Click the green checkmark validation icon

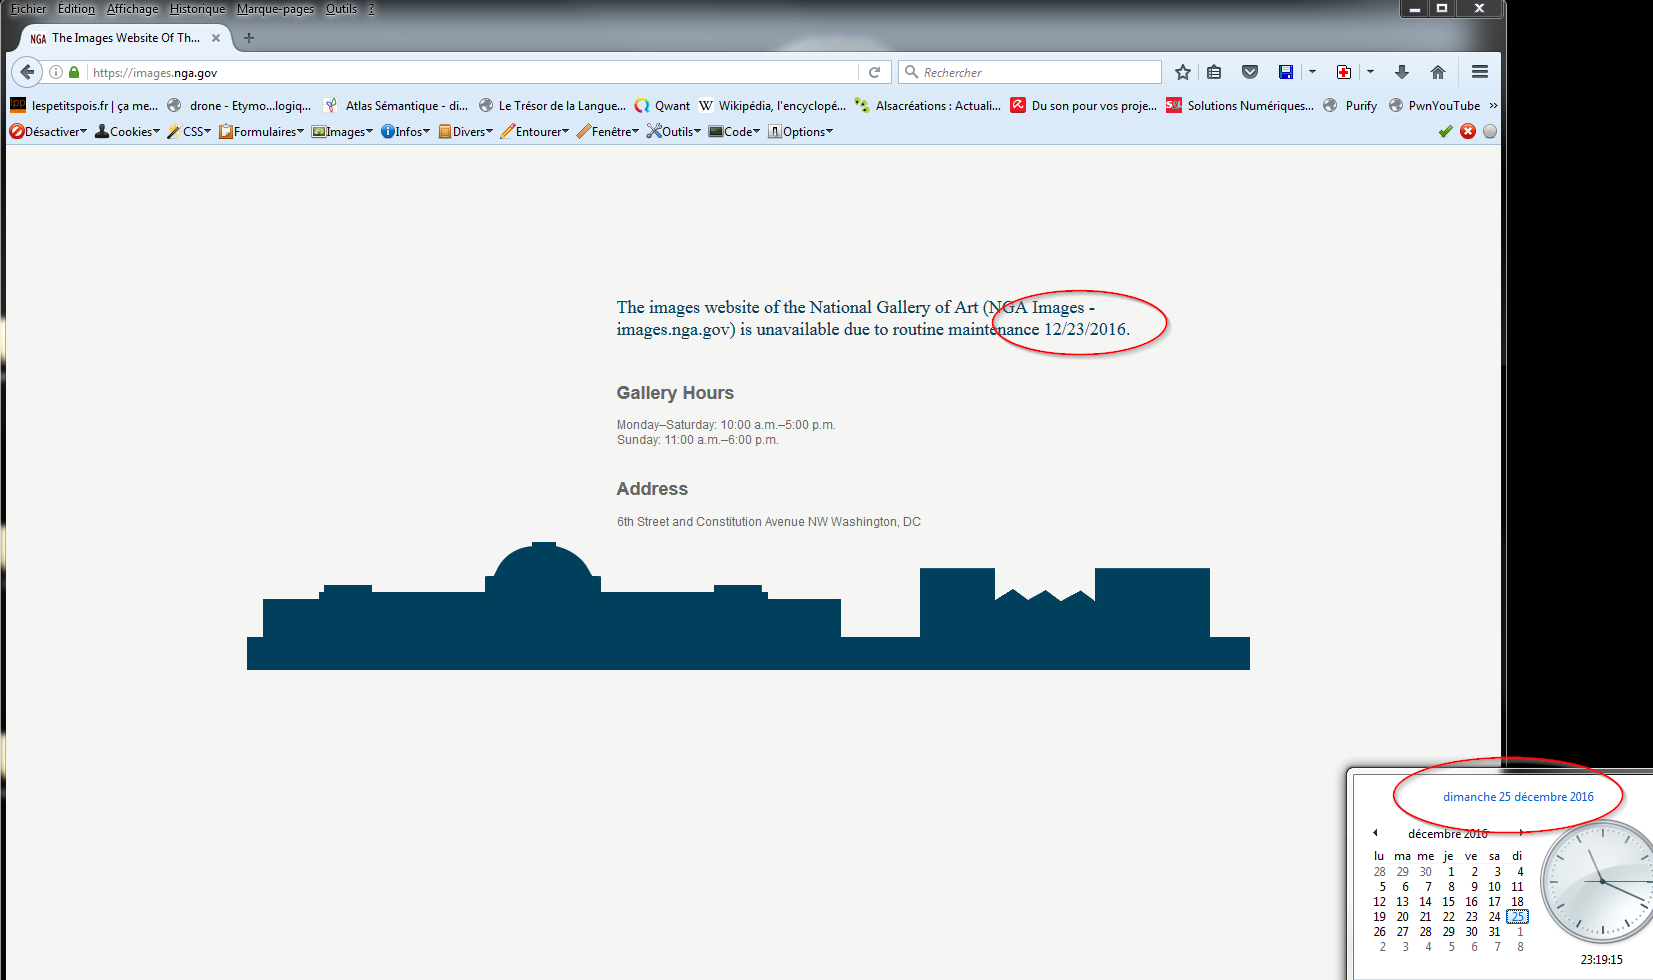click(1445, 131)
